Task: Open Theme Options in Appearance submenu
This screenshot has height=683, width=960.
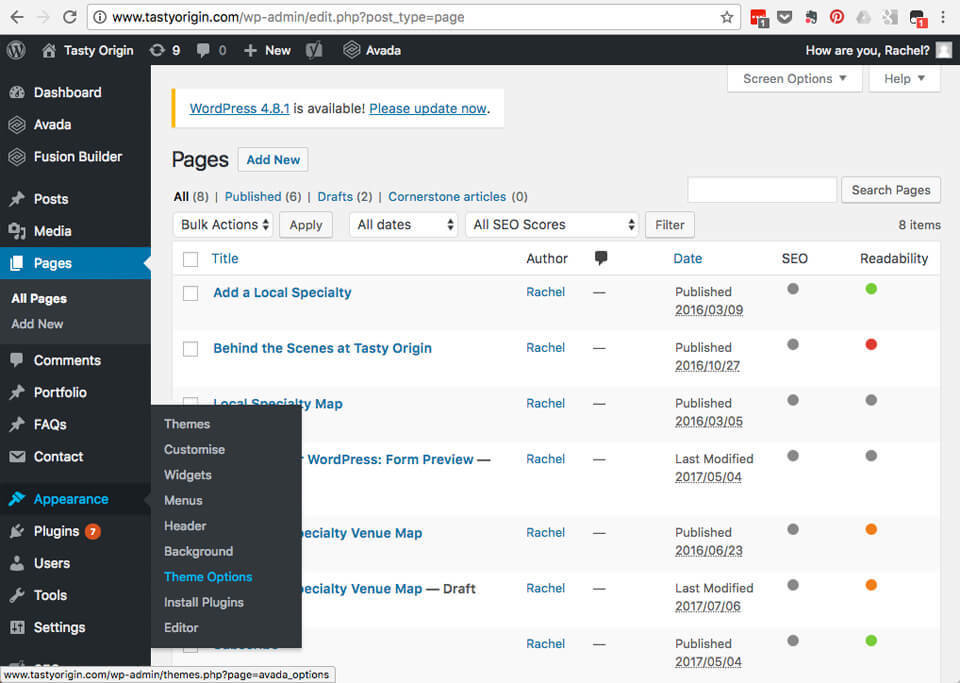Action: [208, 577]
